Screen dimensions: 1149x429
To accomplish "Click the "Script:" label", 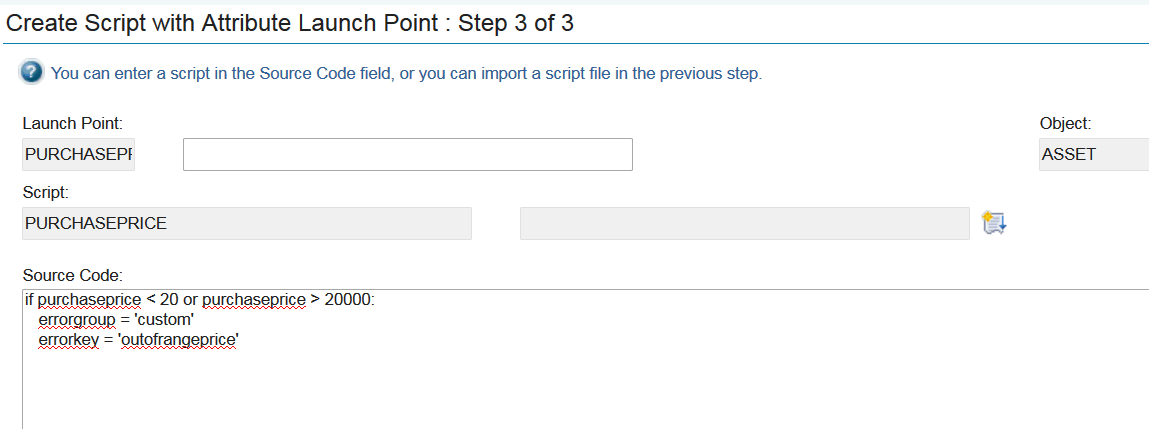I will 45,191.
